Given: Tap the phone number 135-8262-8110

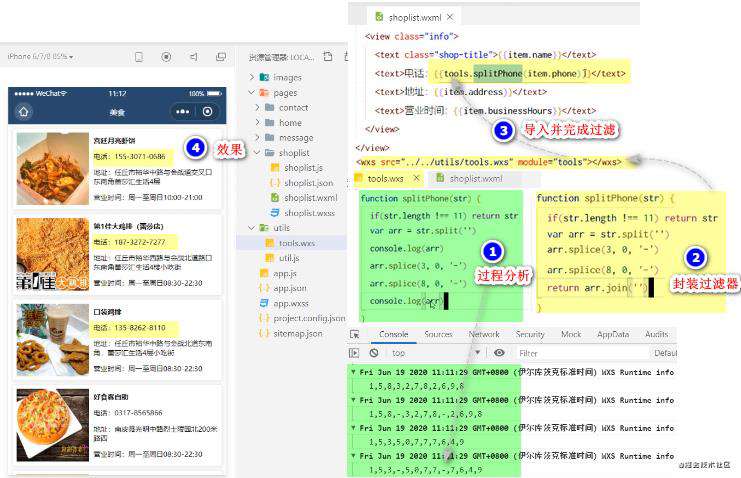Looking at the screenshot, I should click(x=140, y=328).
